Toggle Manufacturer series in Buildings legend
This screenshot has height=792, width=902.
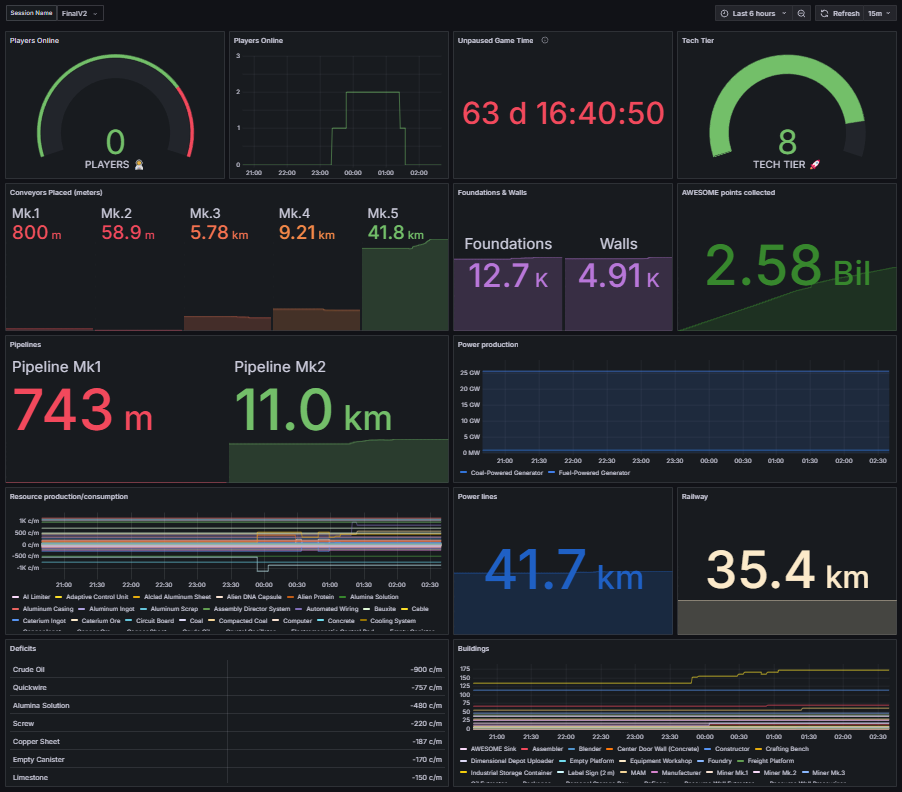(x=681, y=773)
